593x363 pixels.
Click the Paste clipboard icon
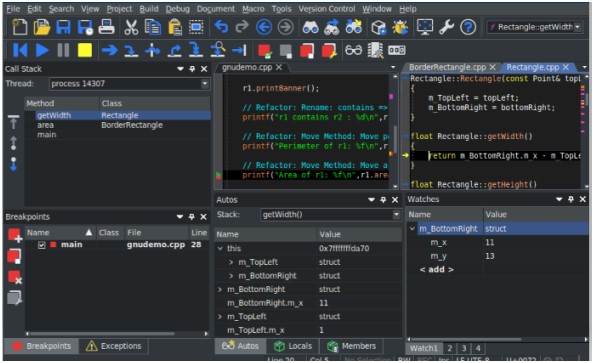[x=174, y=27]
